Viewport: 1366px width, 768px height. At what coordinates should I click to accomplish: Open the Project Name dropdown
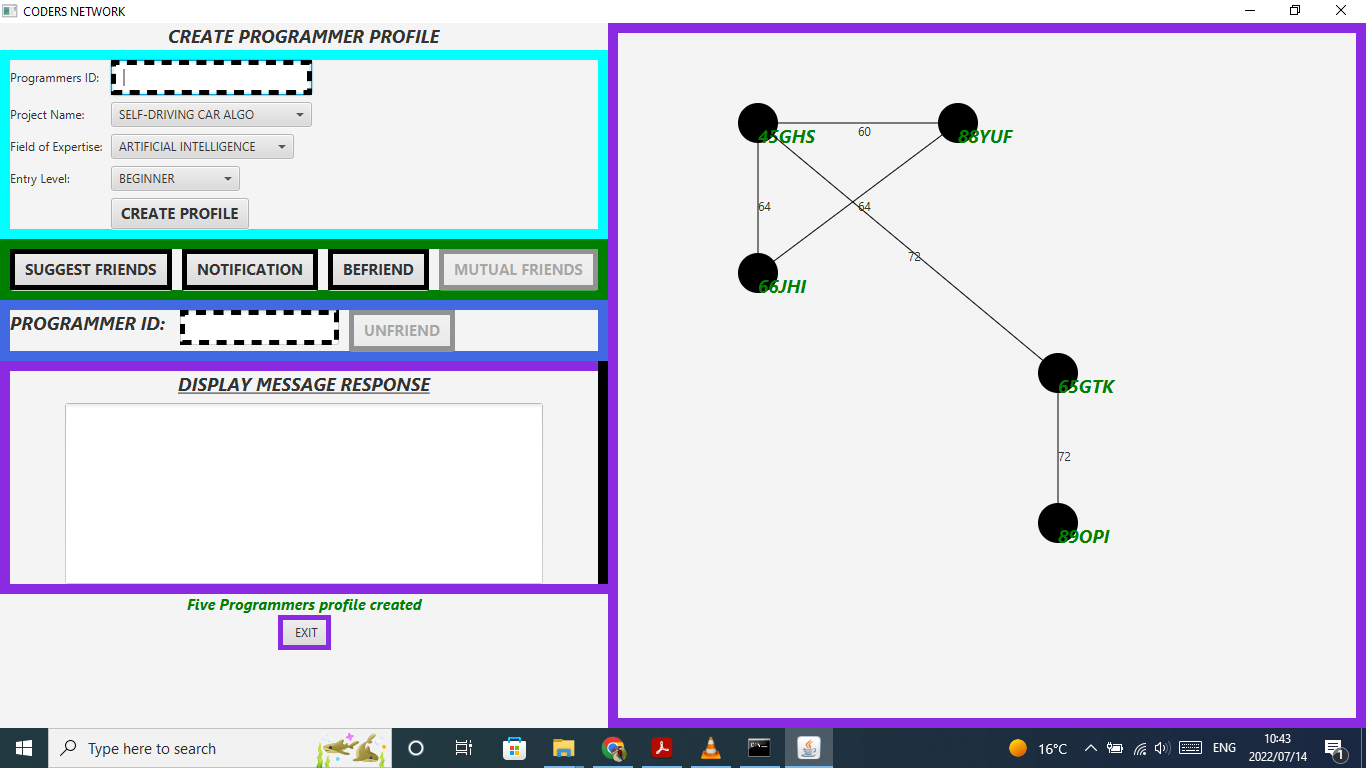(x=211, y=115)
